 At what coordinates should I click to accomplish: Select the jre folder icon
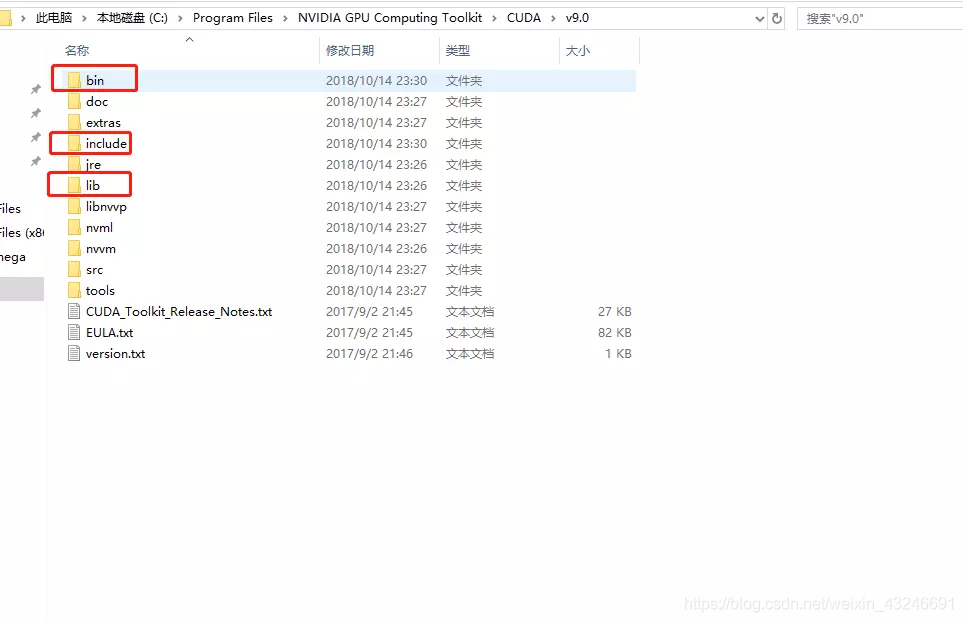pos(74,165)
